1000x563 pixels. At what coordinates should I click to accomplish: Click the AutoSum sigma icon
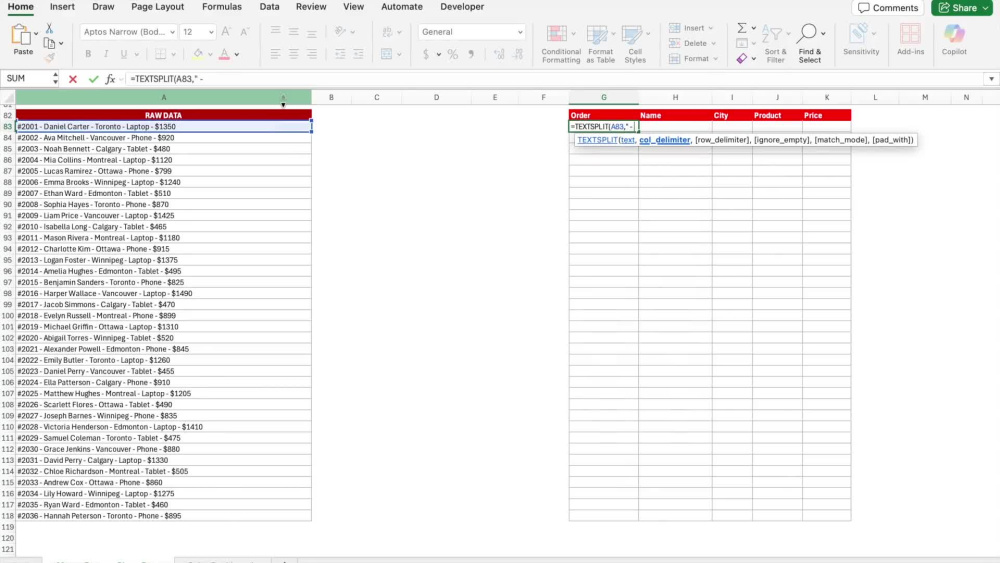tap(742, 28)
